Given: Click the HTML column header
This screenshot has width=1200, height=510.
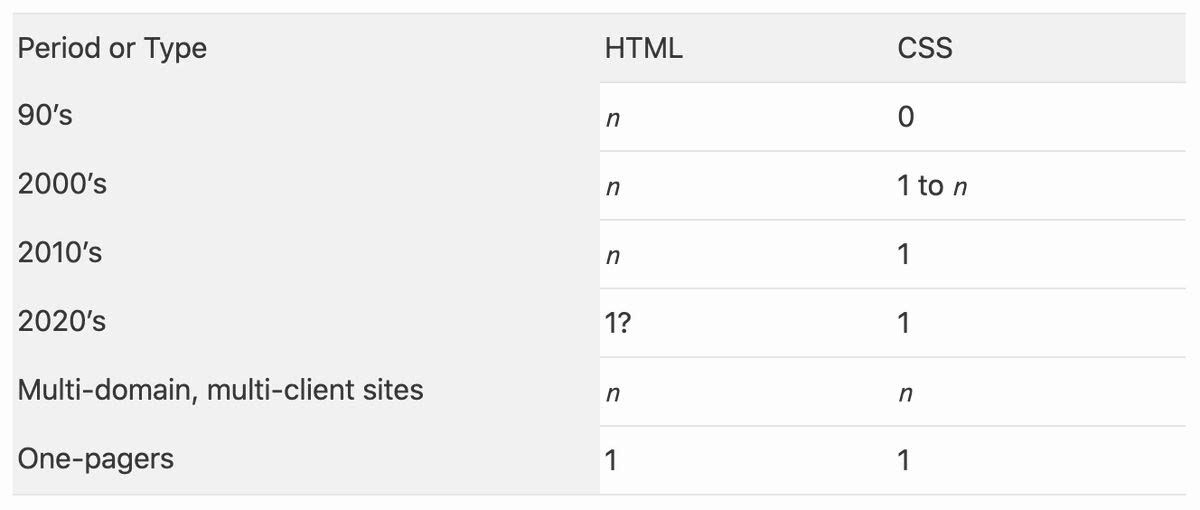Looking at the screenshot, I should (643, 49).
